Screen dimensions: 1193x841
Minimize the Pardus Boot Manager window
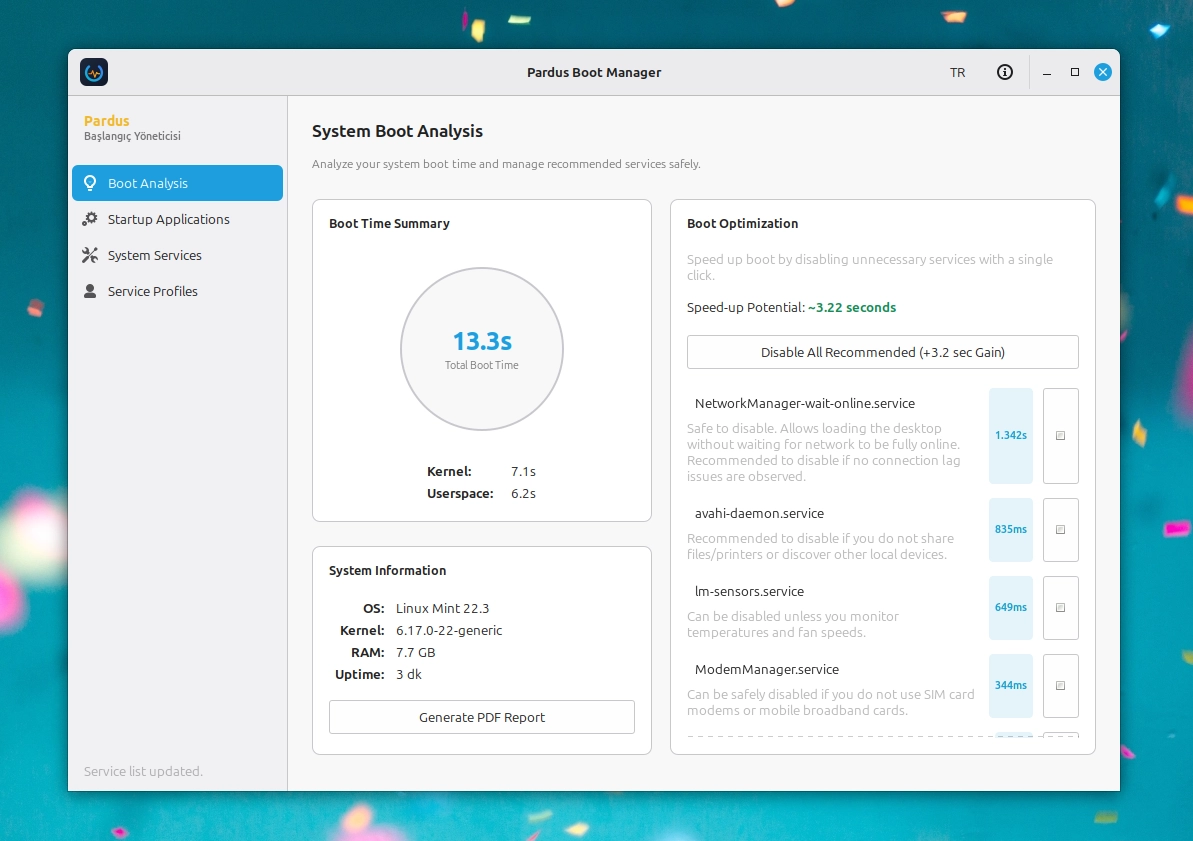coord(1047,72)
